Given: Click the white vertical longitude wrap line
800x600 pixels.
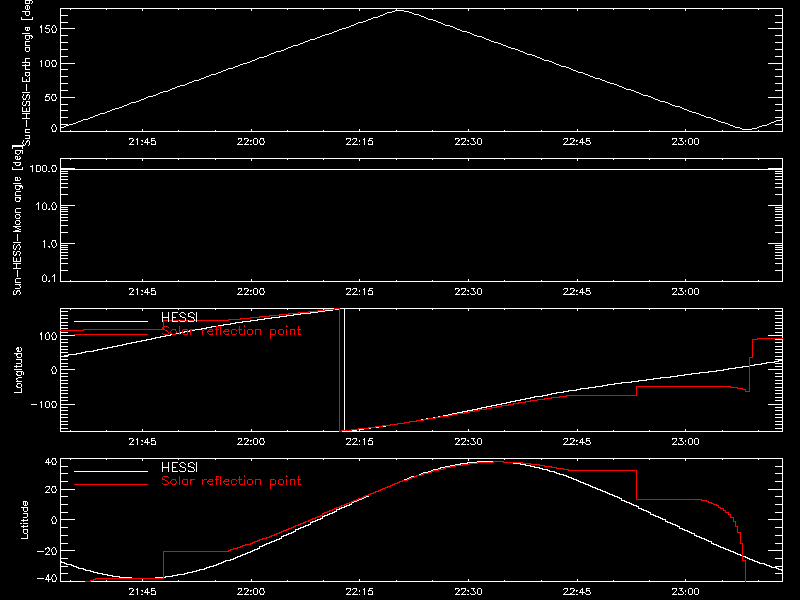Looking at the screenshot, I should tap(344, 370).
